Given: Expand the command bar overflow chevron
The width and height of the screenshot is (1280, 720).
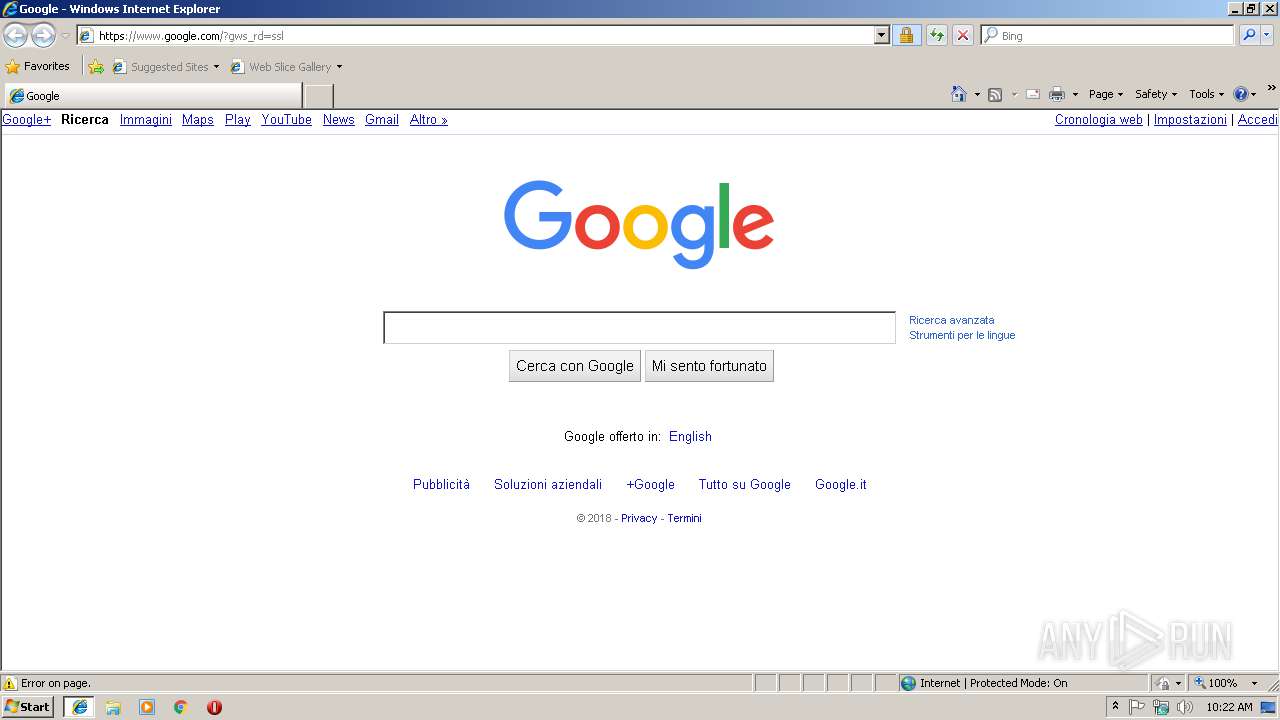Looking at the screenshot, I should (x=1271, y=88).
